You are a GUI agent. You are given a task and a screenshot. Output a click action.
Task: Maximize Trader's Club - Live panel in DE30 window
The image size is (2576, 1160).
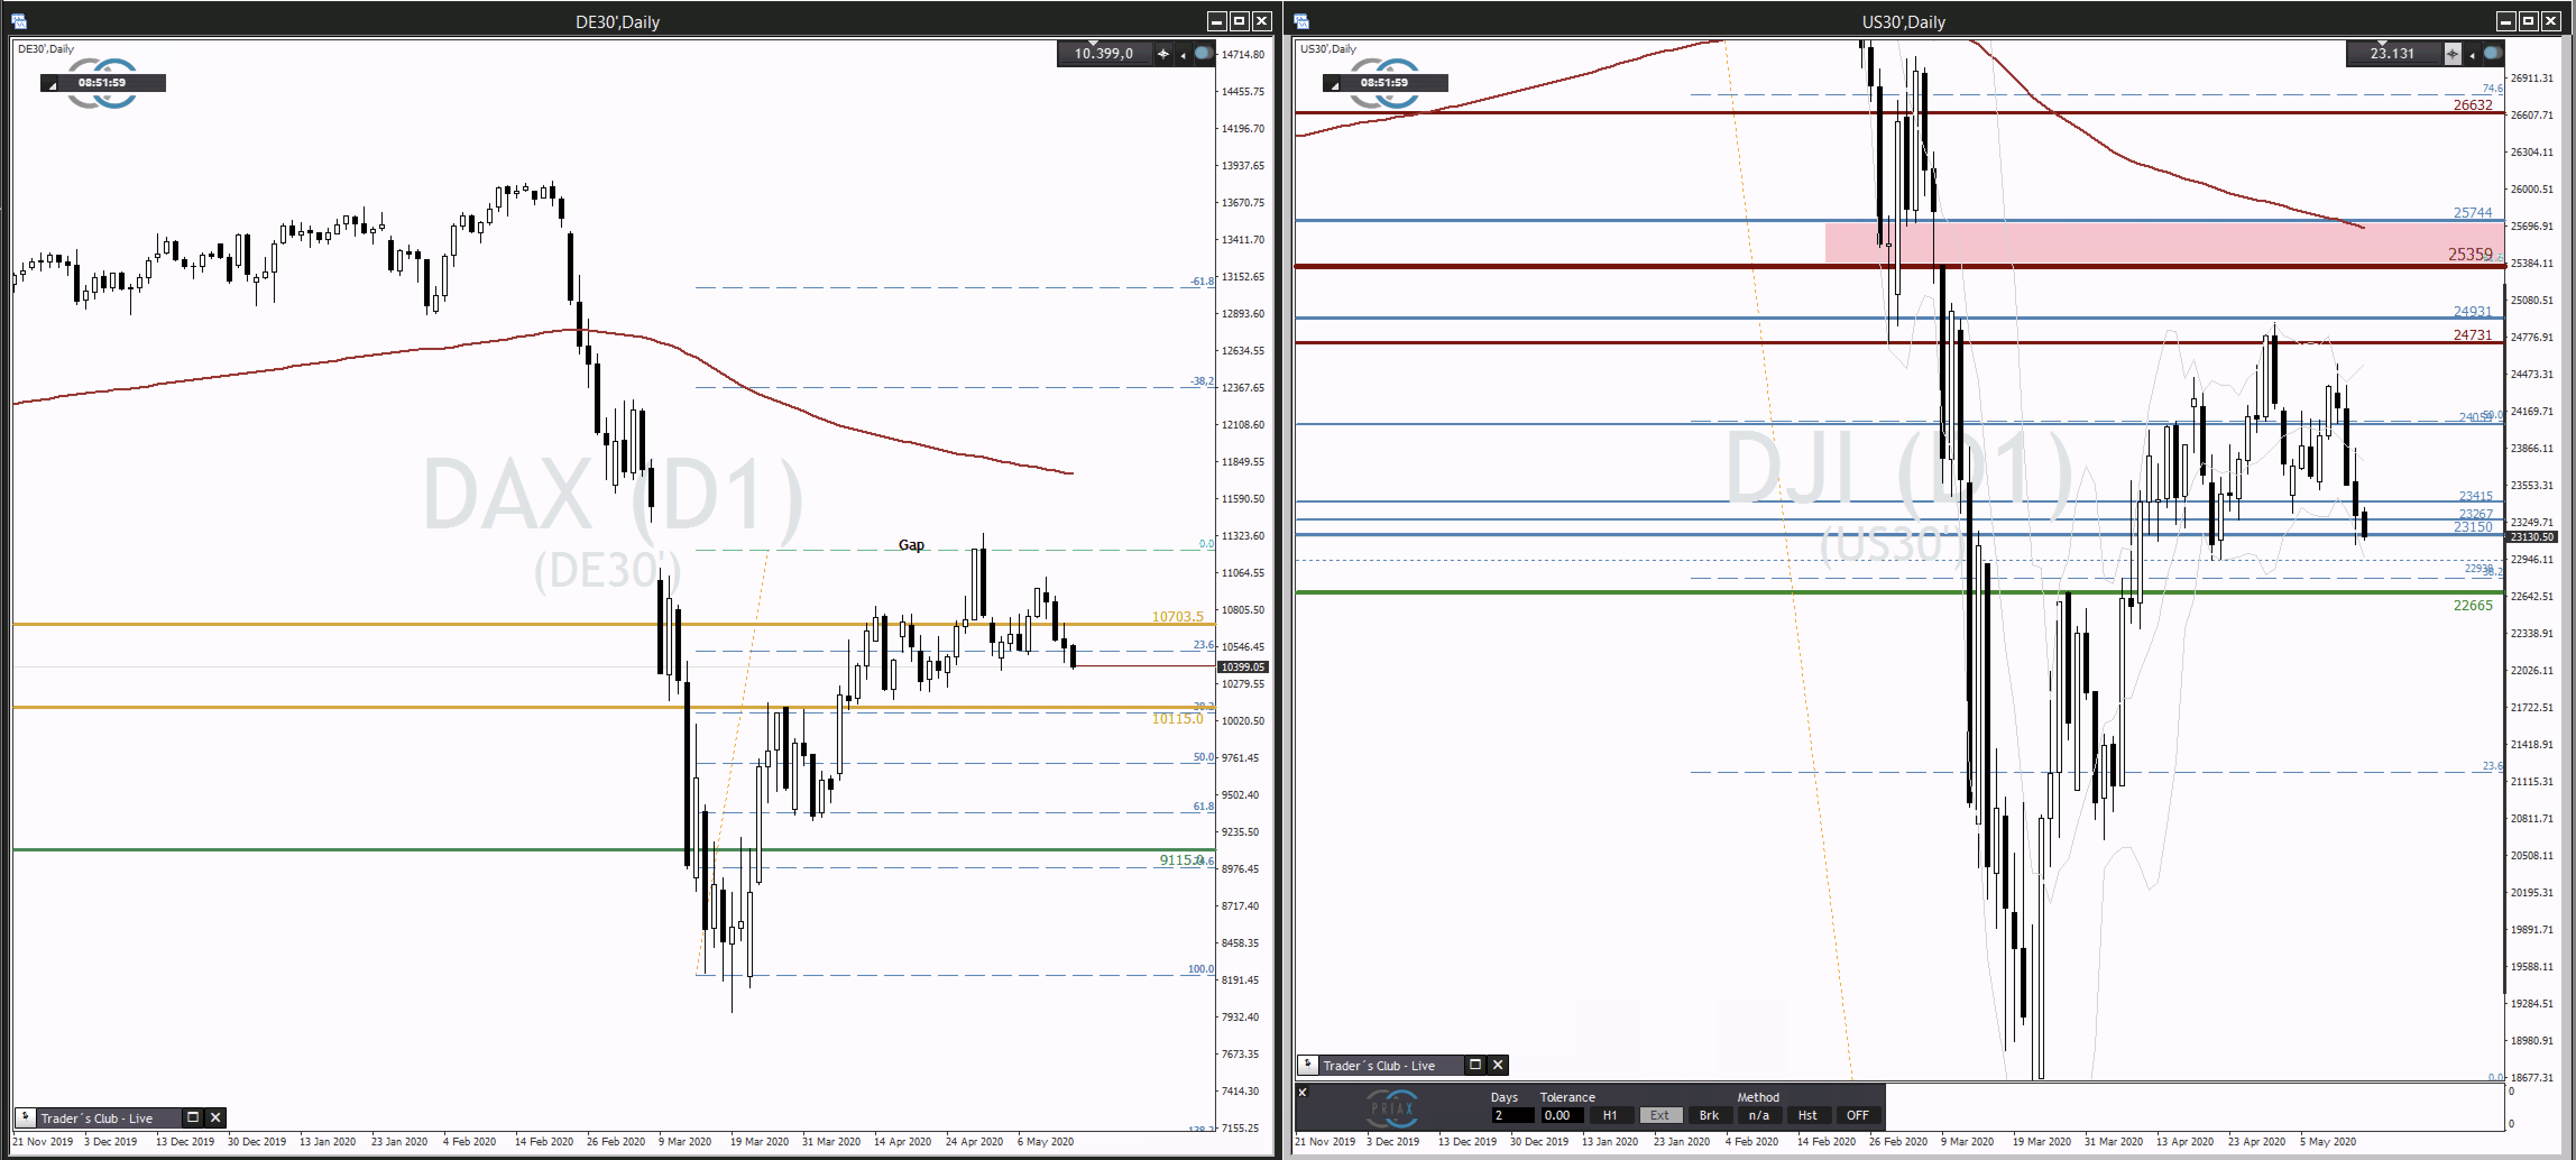193,1117
